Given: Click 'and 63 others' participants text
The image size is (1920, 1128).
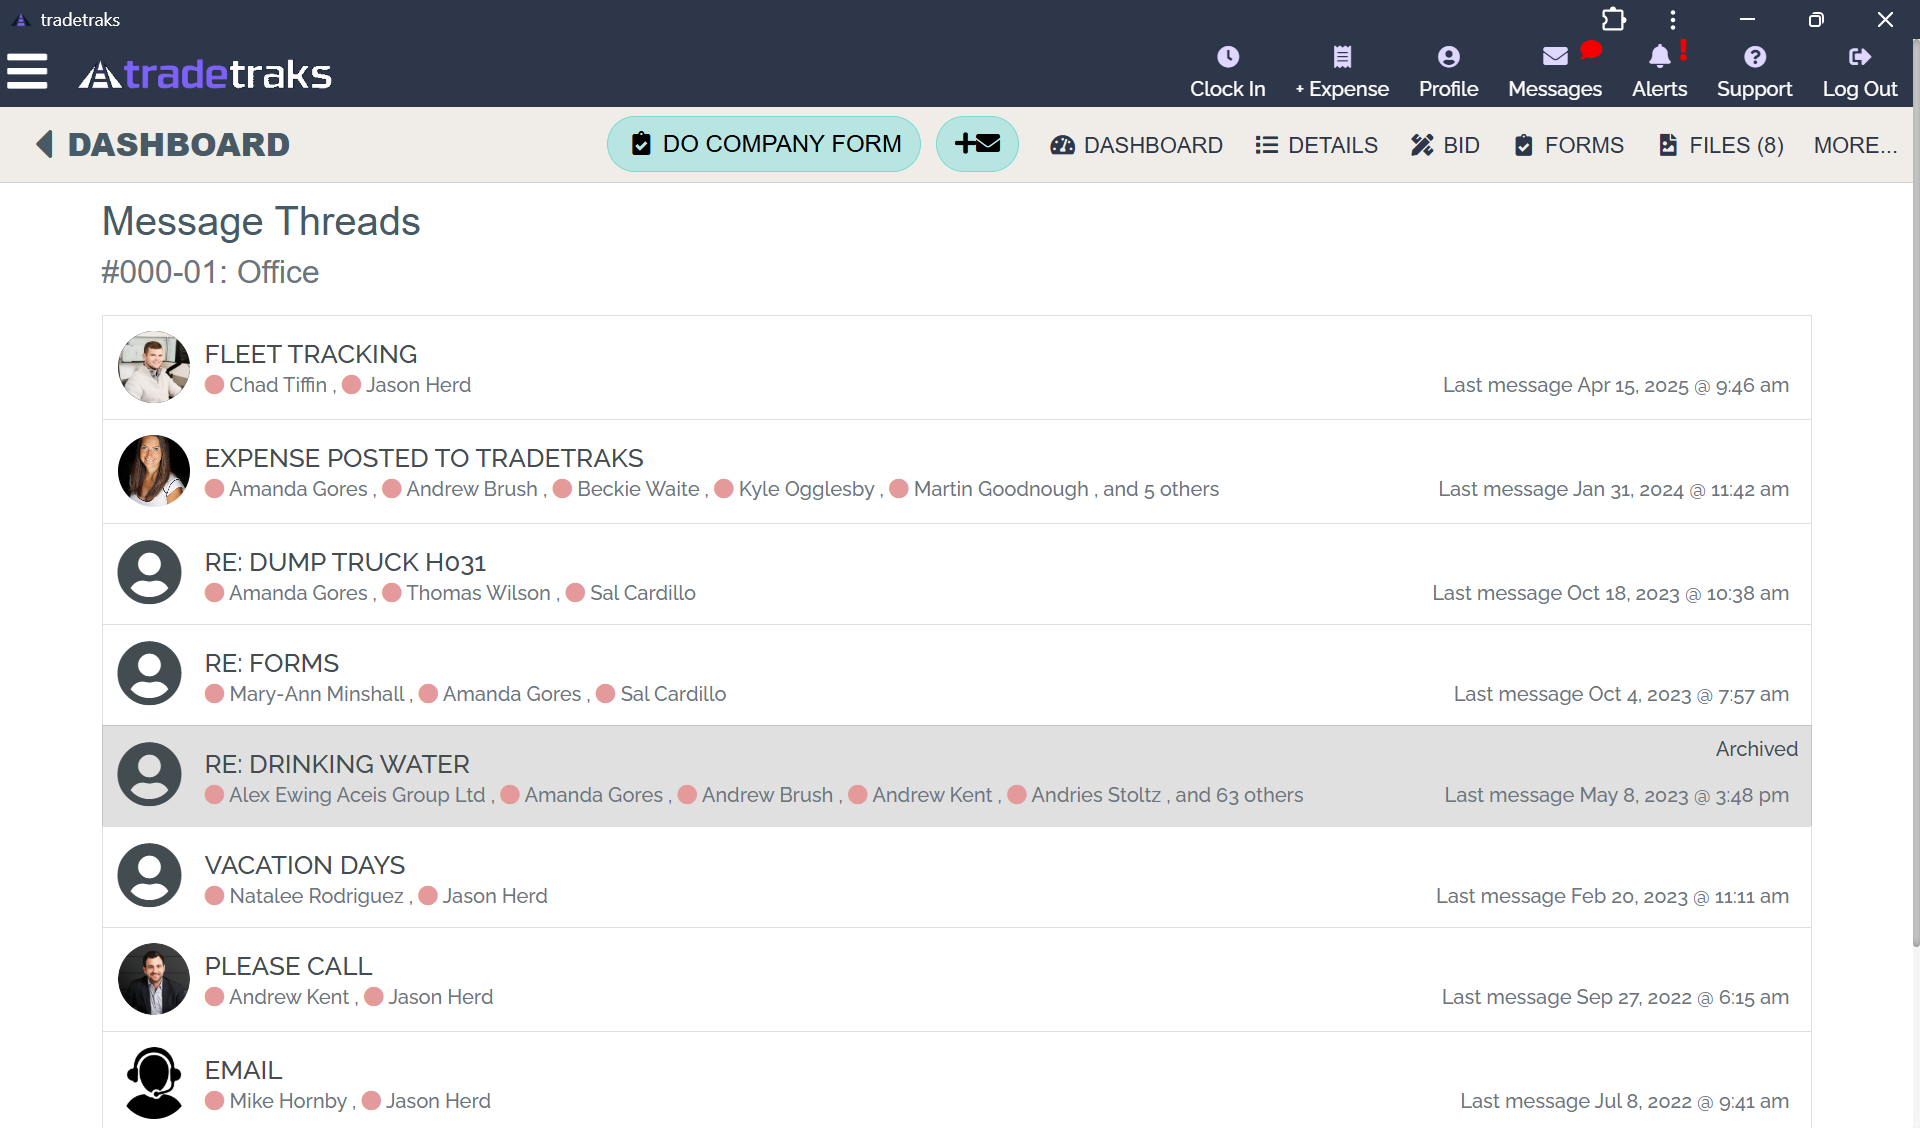Looking at the screenshot, I should [1239, 795].
